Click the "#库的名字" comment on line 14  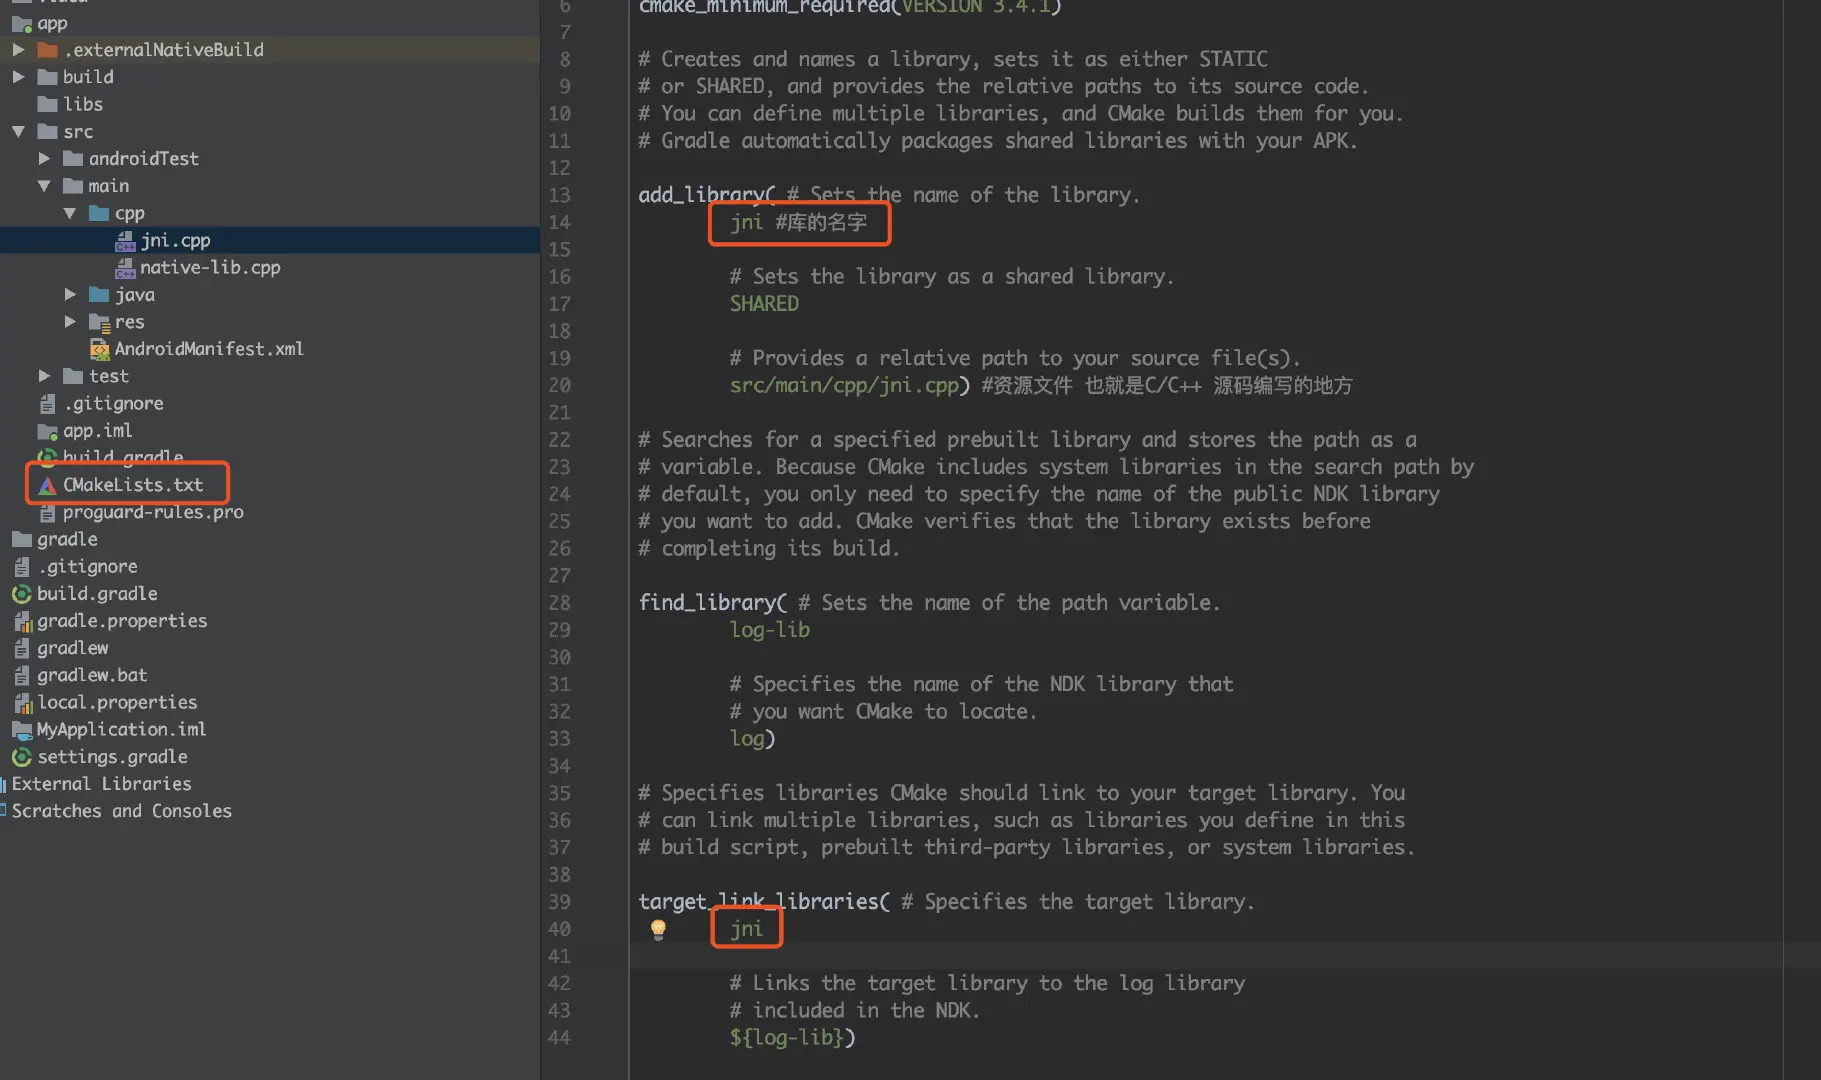(821, 222)
